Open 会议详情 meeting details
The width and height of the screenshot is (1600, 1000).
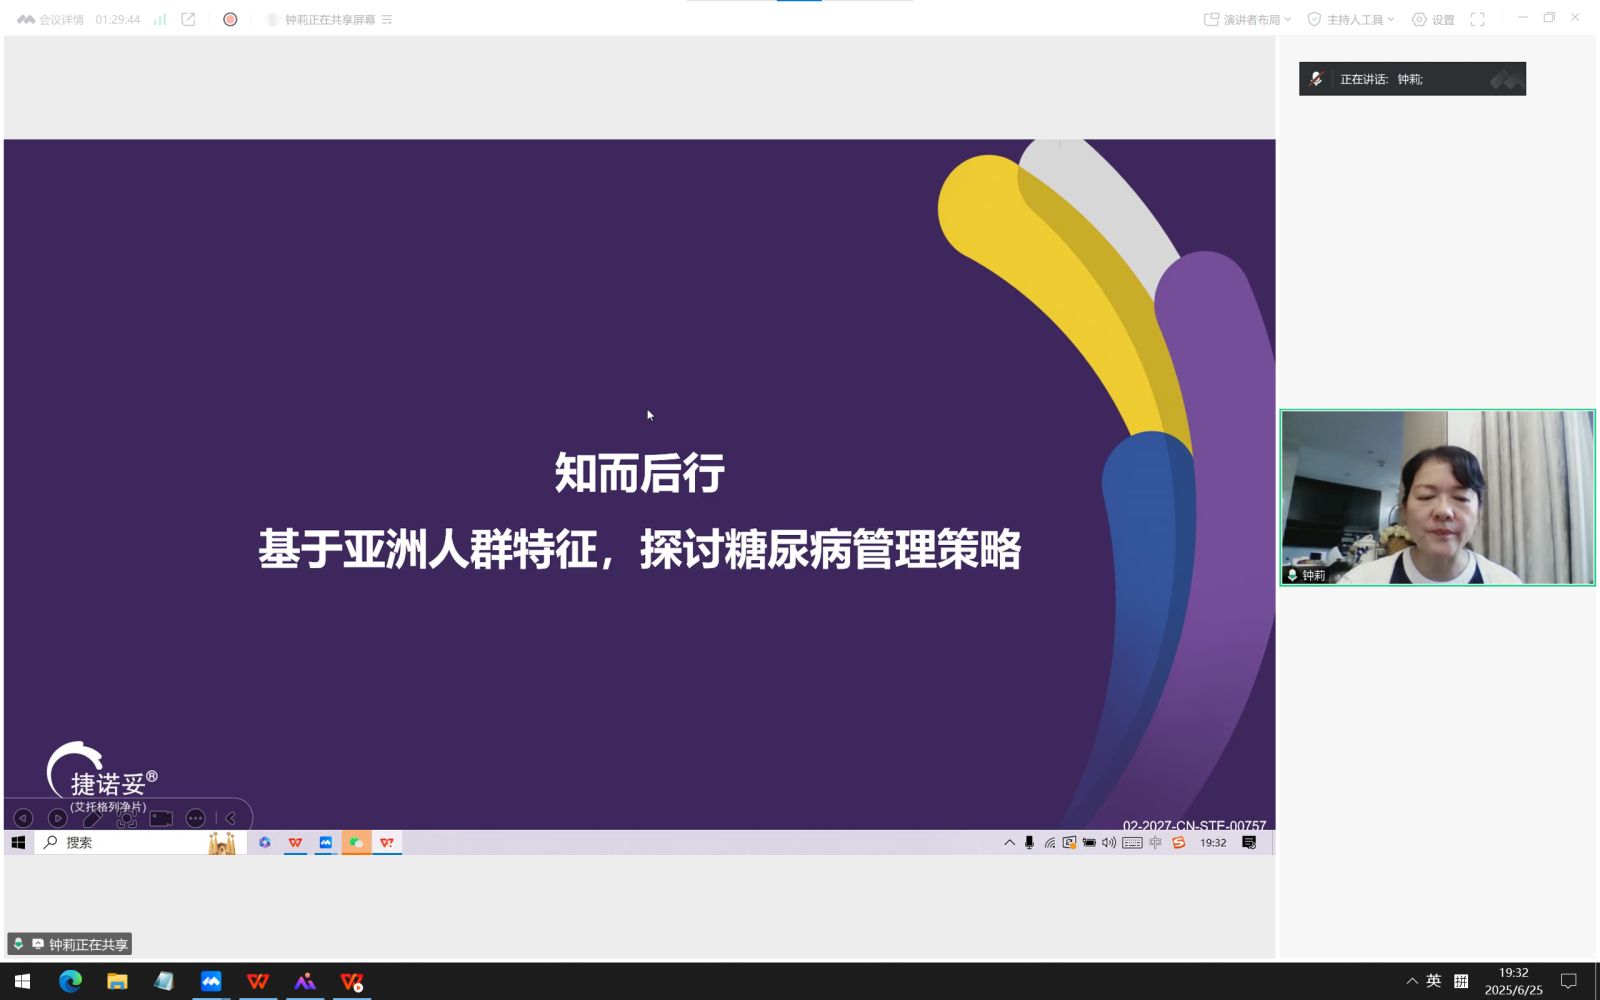[51, 19]
